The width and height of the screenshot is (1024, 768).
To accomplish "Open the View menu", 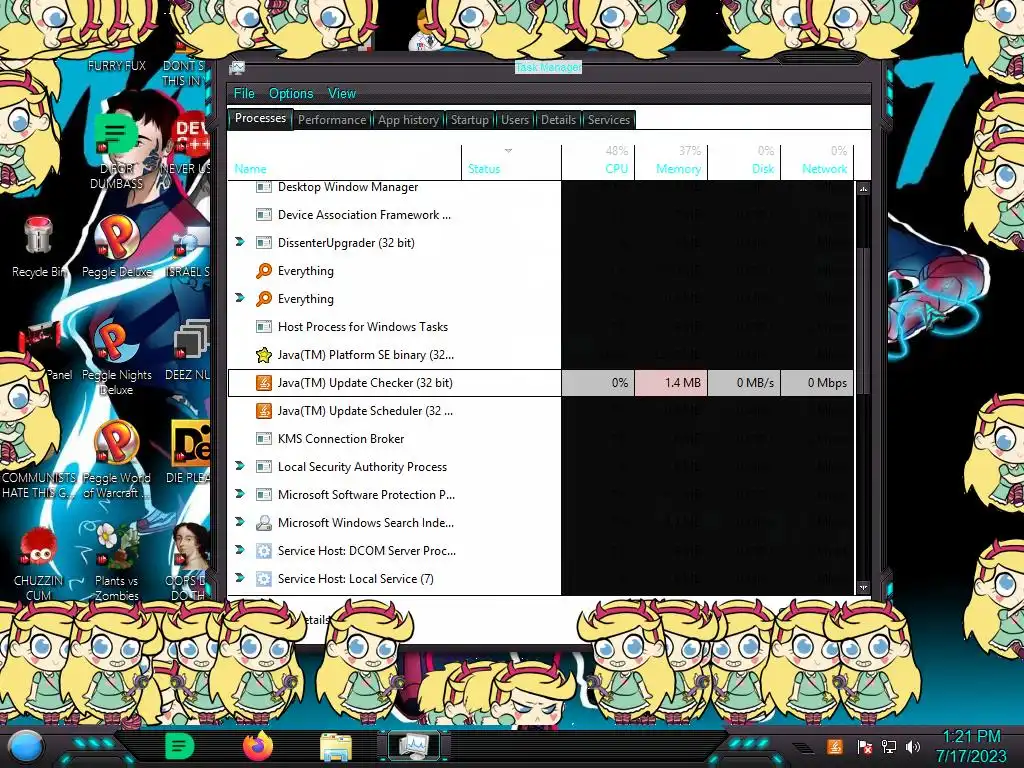I will [x=342, y=93].
